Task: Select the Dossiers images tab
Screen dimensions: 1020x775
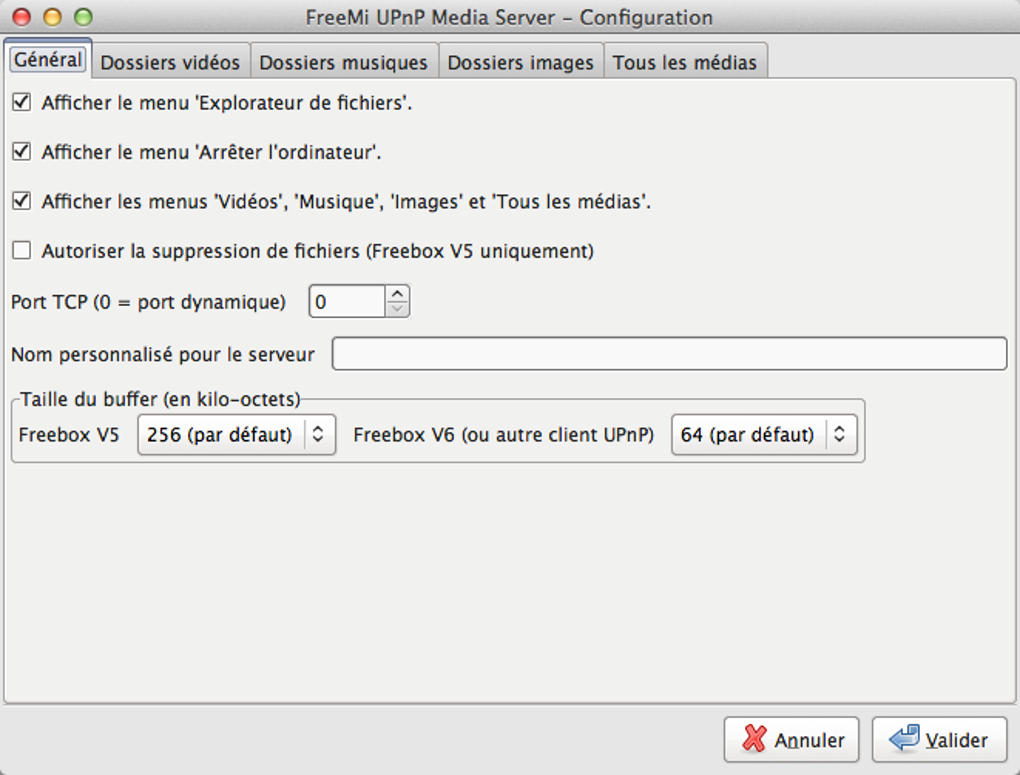Action: click(520, 62)
